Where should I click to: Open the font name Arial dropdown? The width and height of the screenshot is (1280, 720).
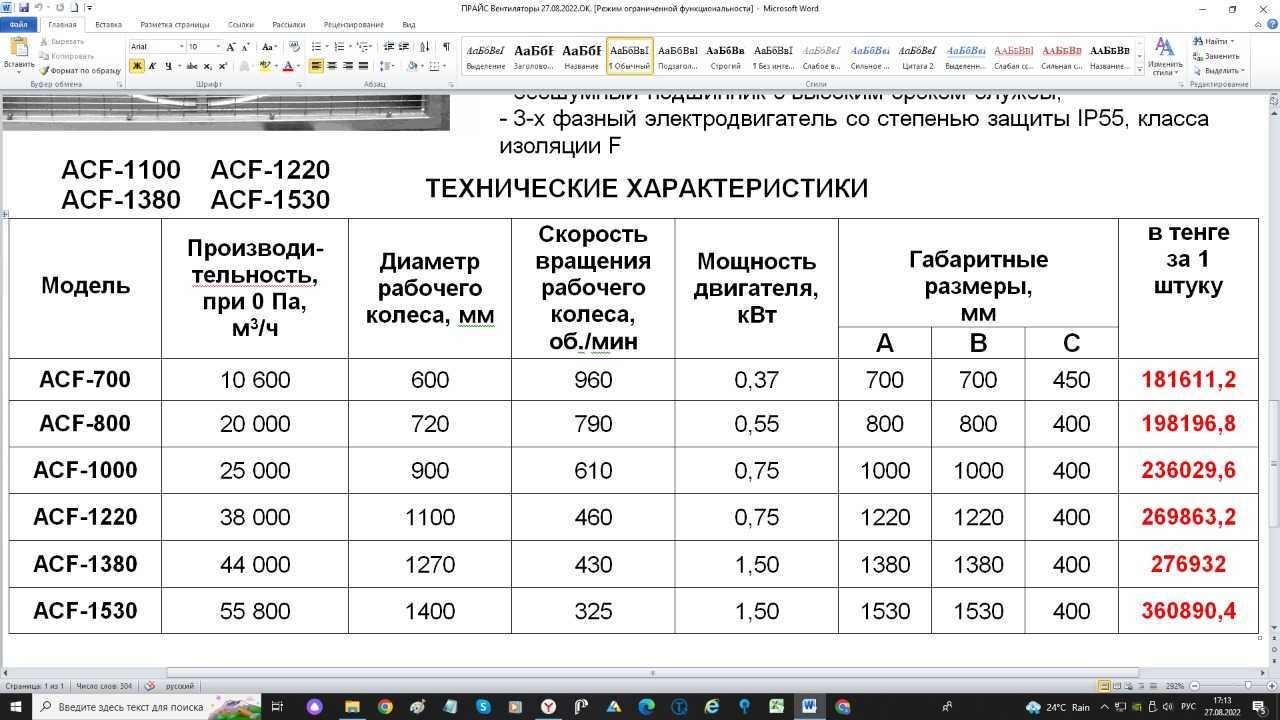click(180, 47)
